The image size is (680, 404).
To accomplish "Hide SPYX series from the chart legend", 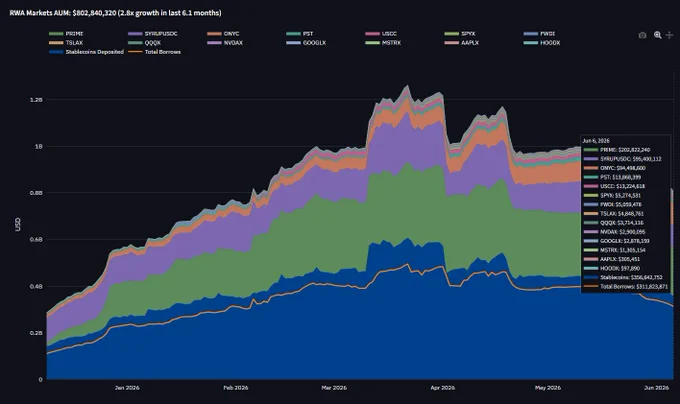I will pos(460,34).
